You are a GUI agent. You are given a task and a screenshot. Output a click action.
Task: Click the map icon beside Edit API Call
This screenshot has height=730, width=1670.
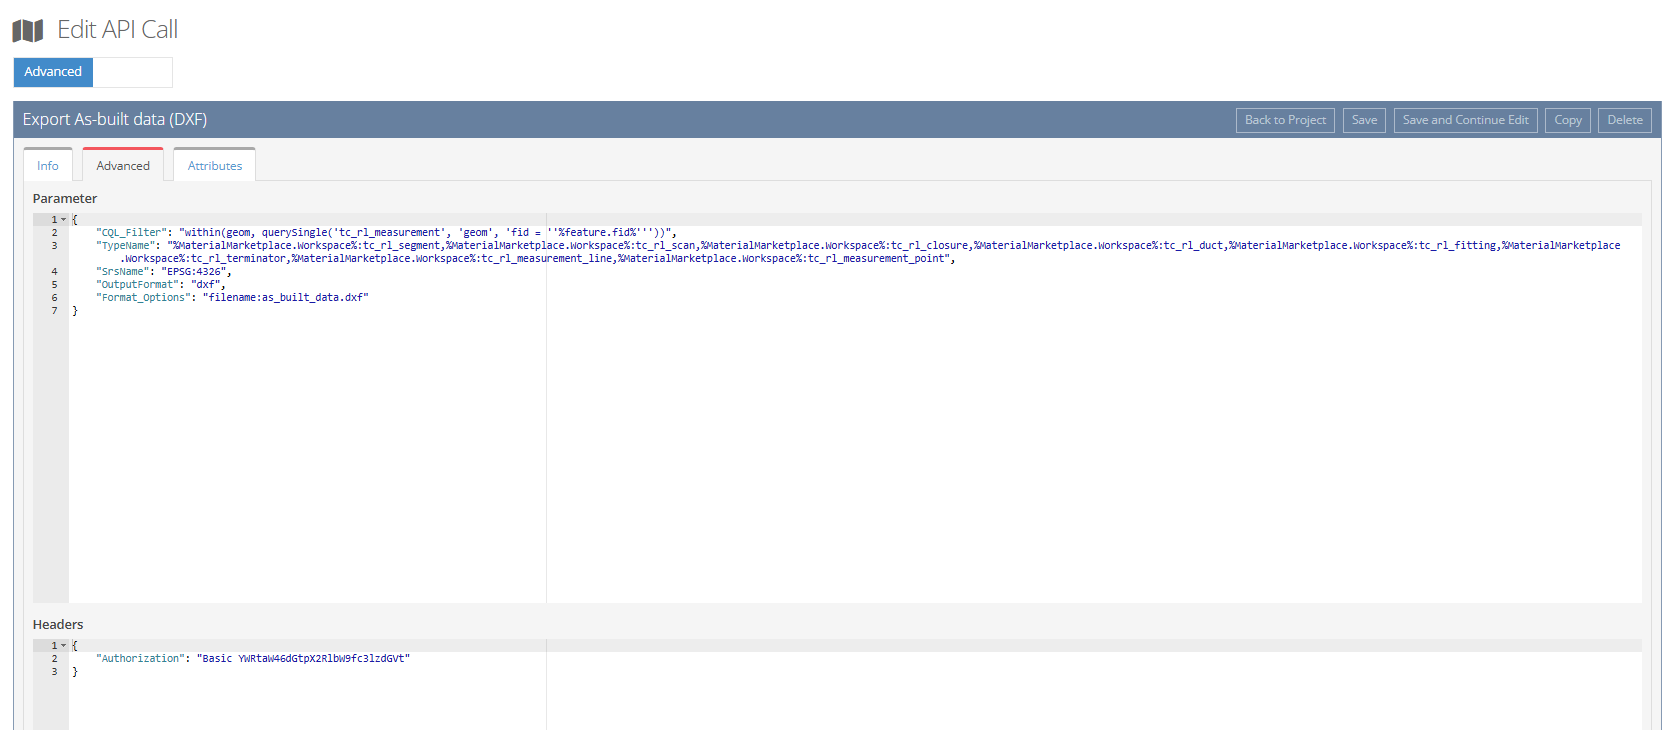tap(28, 31)
